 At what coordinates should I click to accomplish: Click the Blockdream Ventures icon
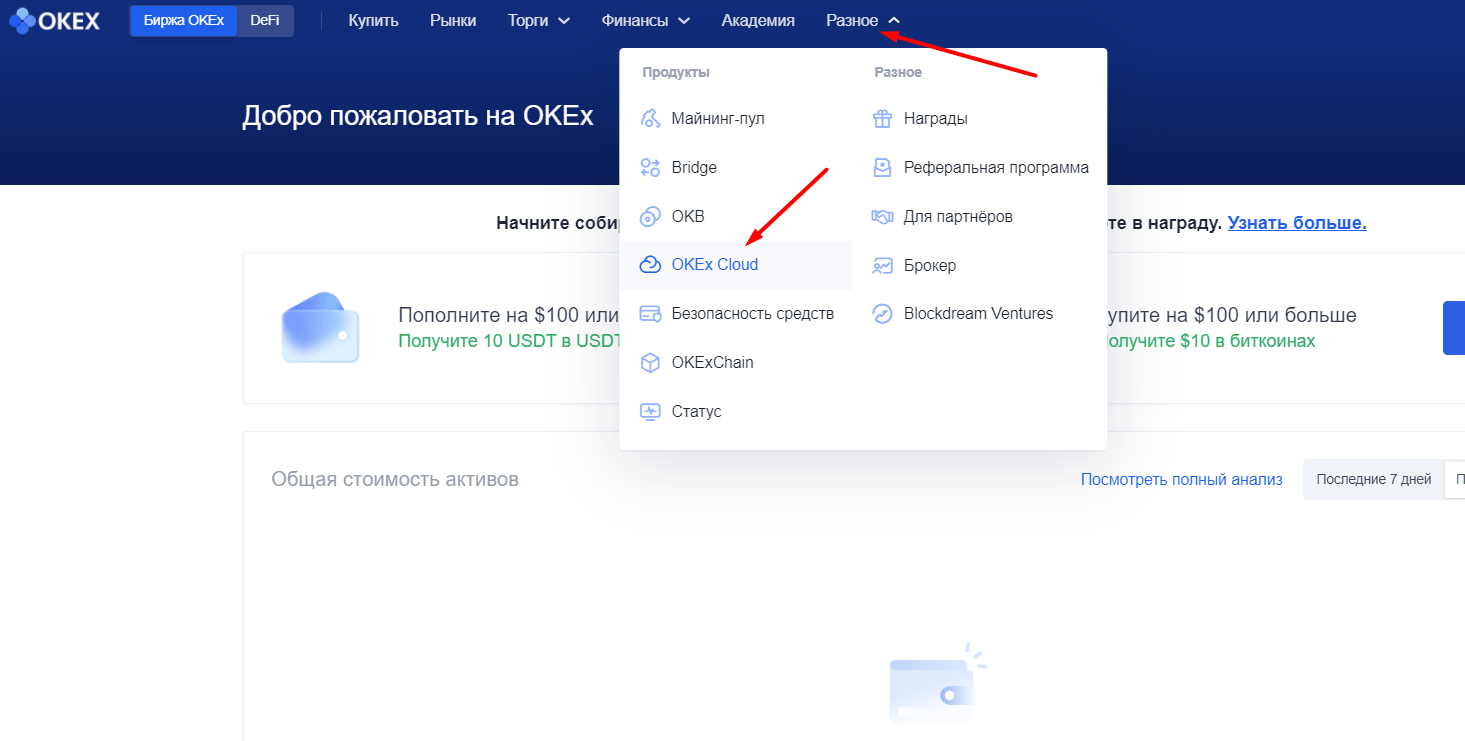(x=882, y=314)
